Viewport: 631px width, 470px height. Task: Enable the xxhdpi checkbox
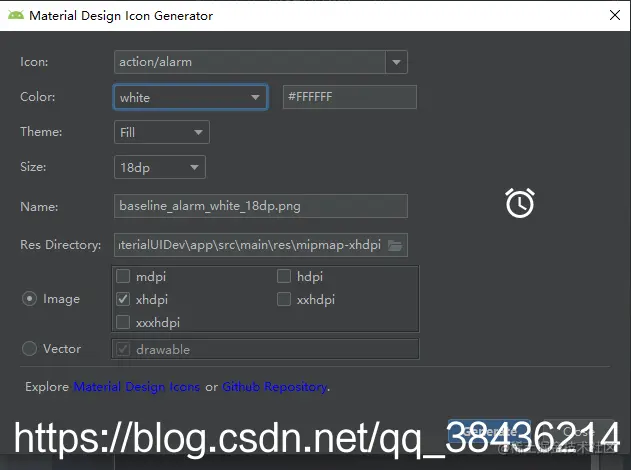284,299
